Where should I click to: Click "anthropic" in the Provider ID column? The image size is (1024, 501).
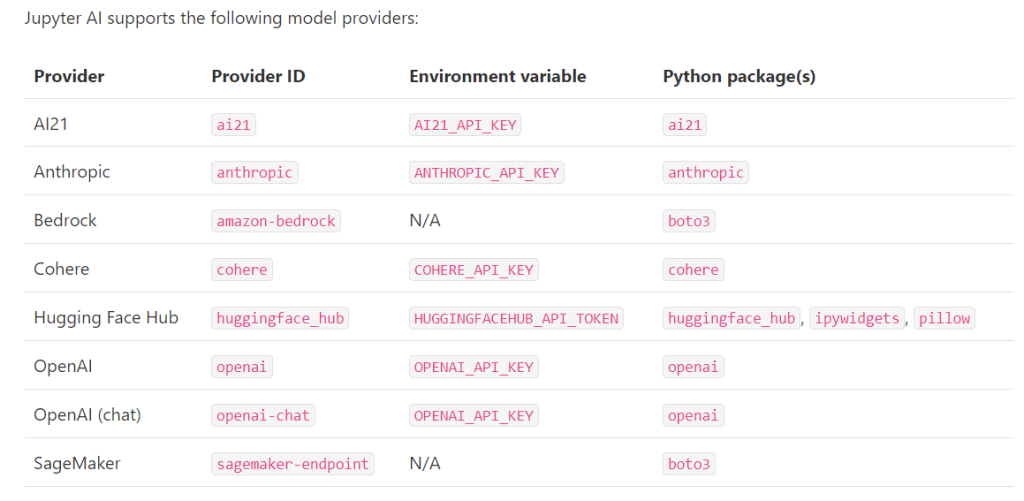(255, 173)
